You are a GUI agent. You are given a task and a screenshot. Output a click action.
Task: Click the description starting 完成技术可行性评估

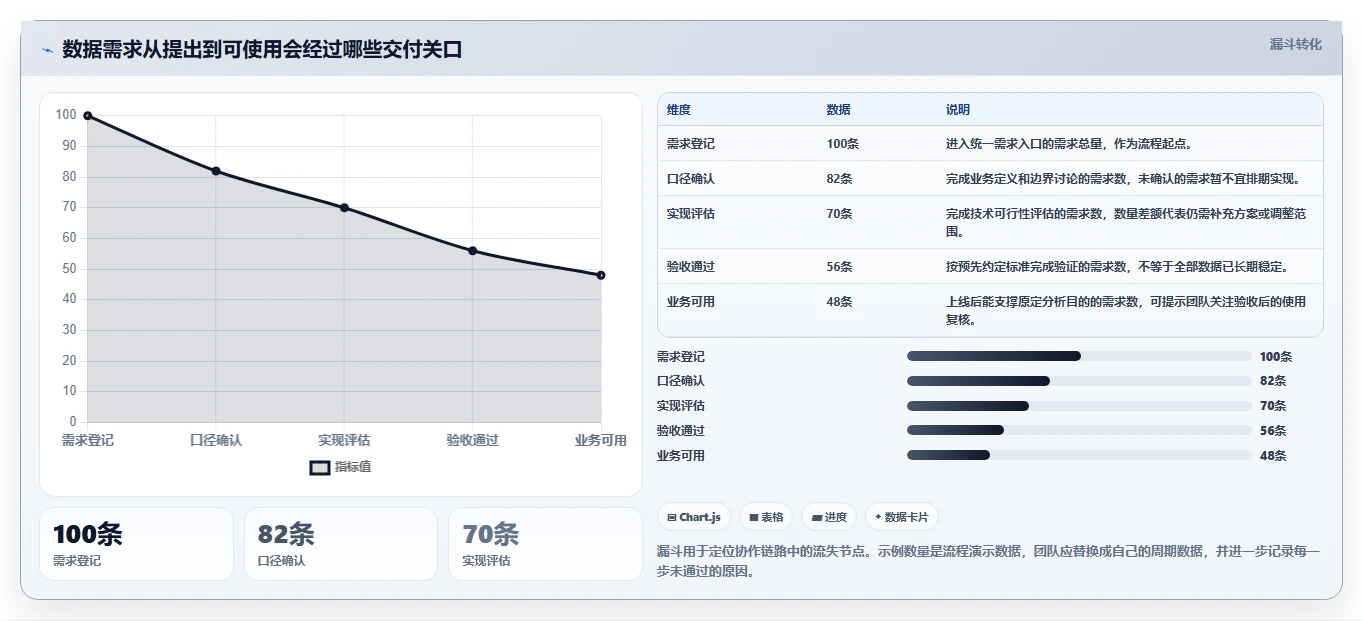pos(1126,223)
